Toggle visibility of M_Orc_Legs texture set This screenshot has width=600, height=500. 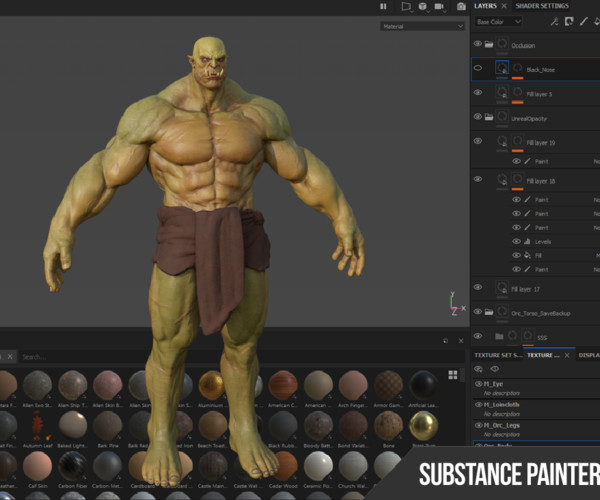click(x=478, y=425)
